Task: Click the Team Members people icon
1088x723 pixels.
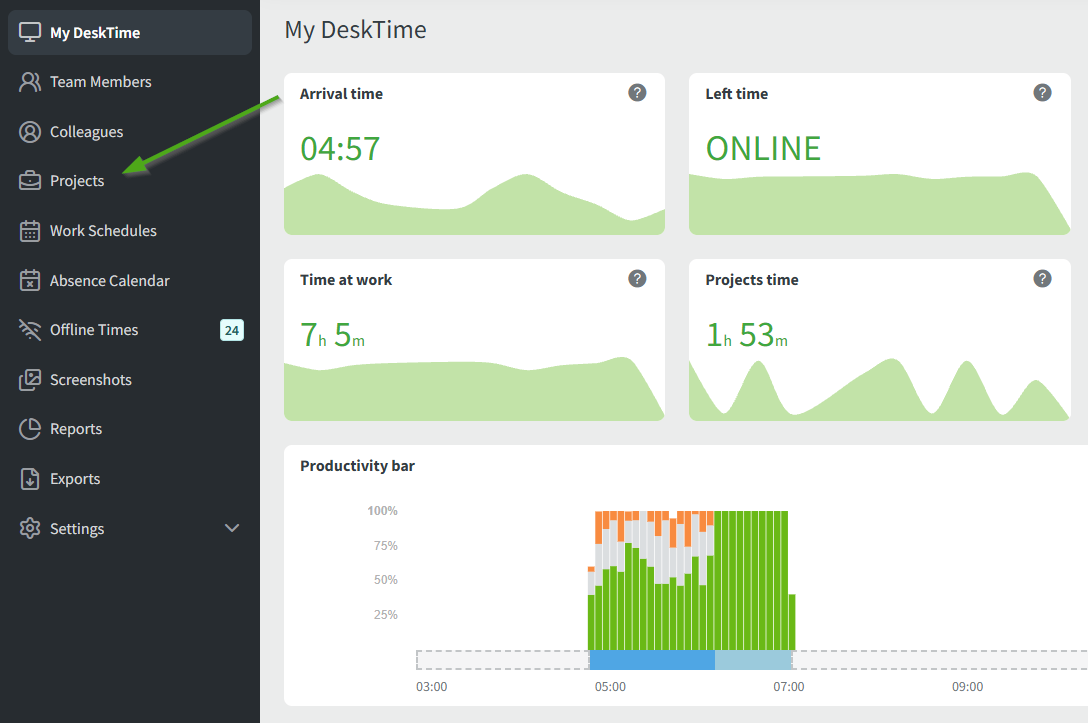Action: click(x=31, y=82)
